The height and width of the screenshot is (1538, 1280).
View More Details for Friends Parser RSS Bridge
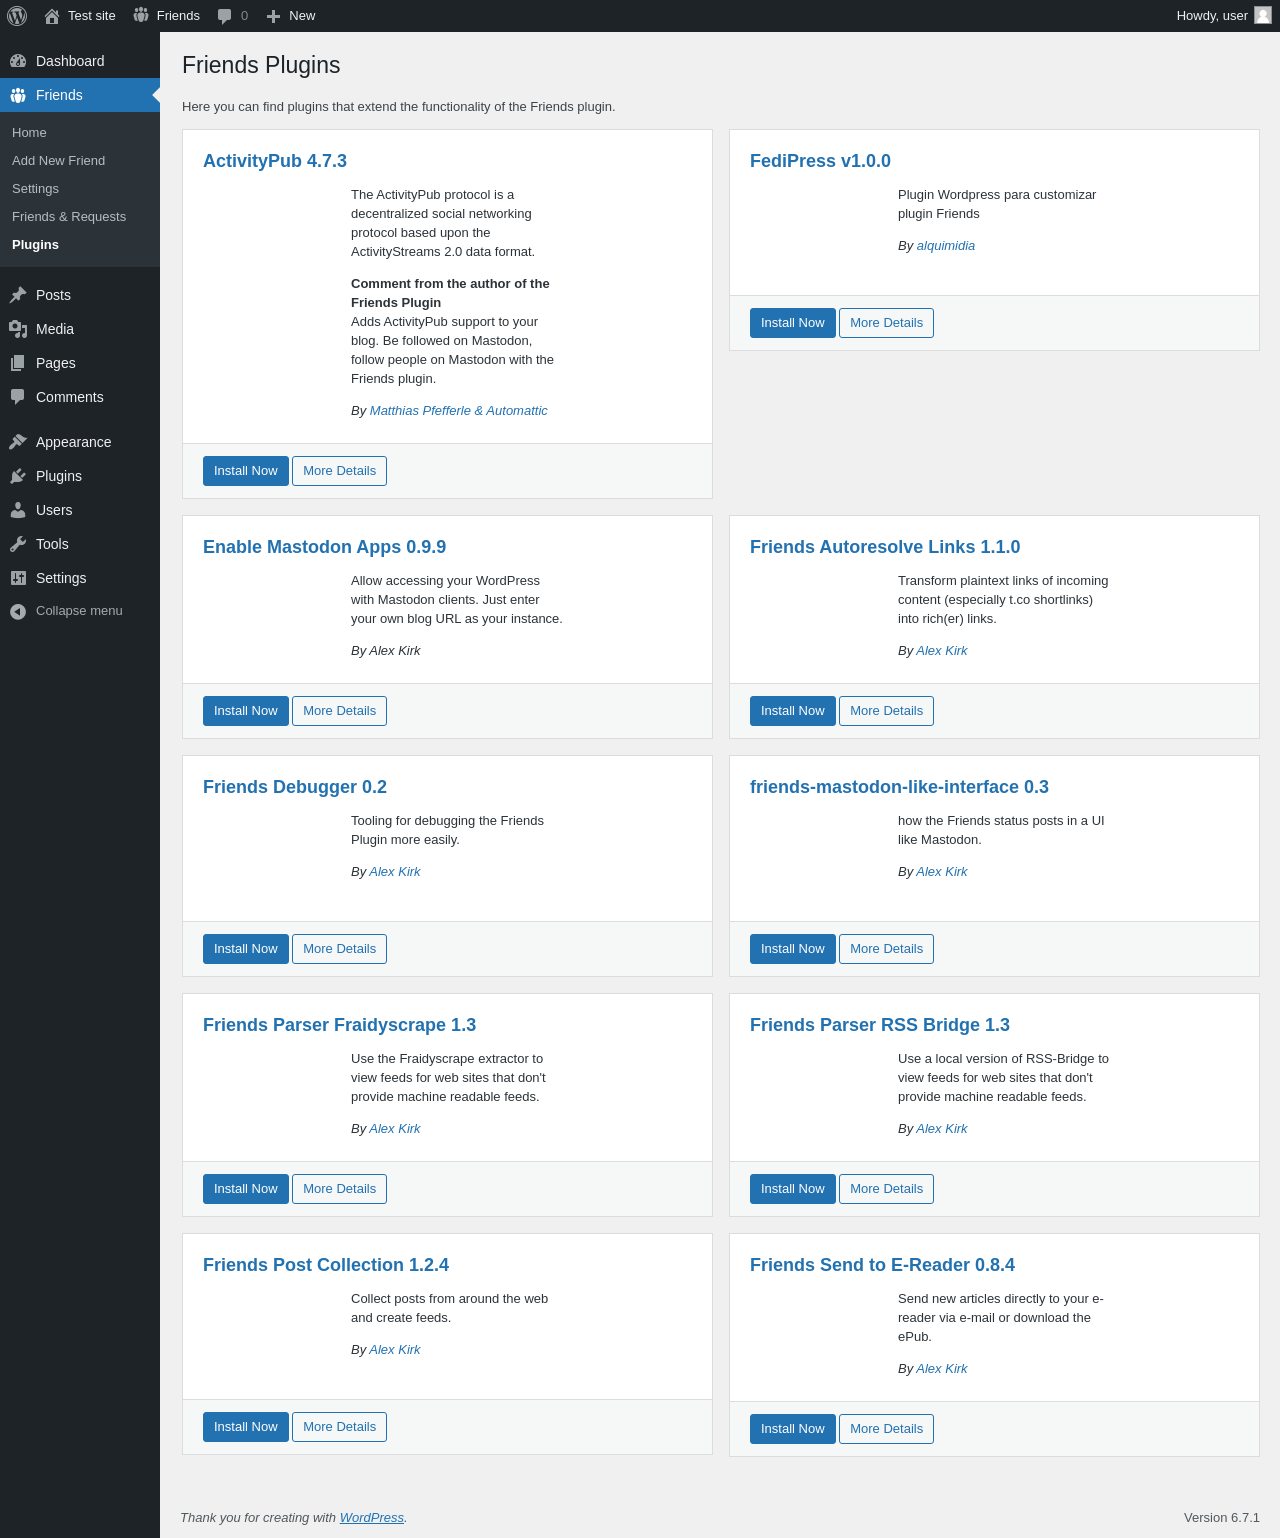[x=886, y=1189]
